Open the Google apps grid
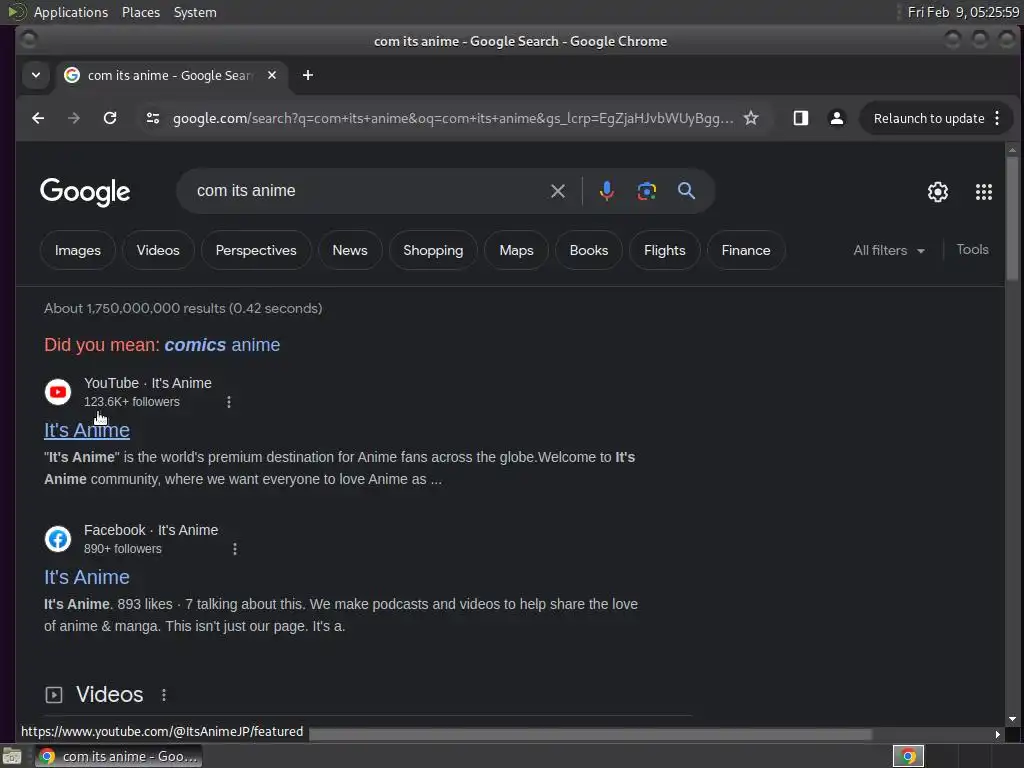Image resolution: width=1024 pixels, height=768 pixels. pos(984,192)
